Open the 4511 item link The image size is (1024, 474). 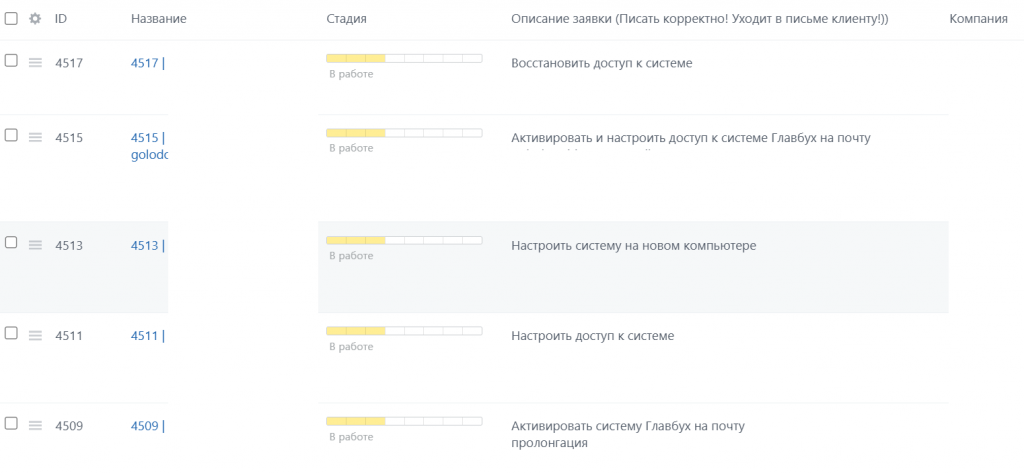[x=148, y=336]
